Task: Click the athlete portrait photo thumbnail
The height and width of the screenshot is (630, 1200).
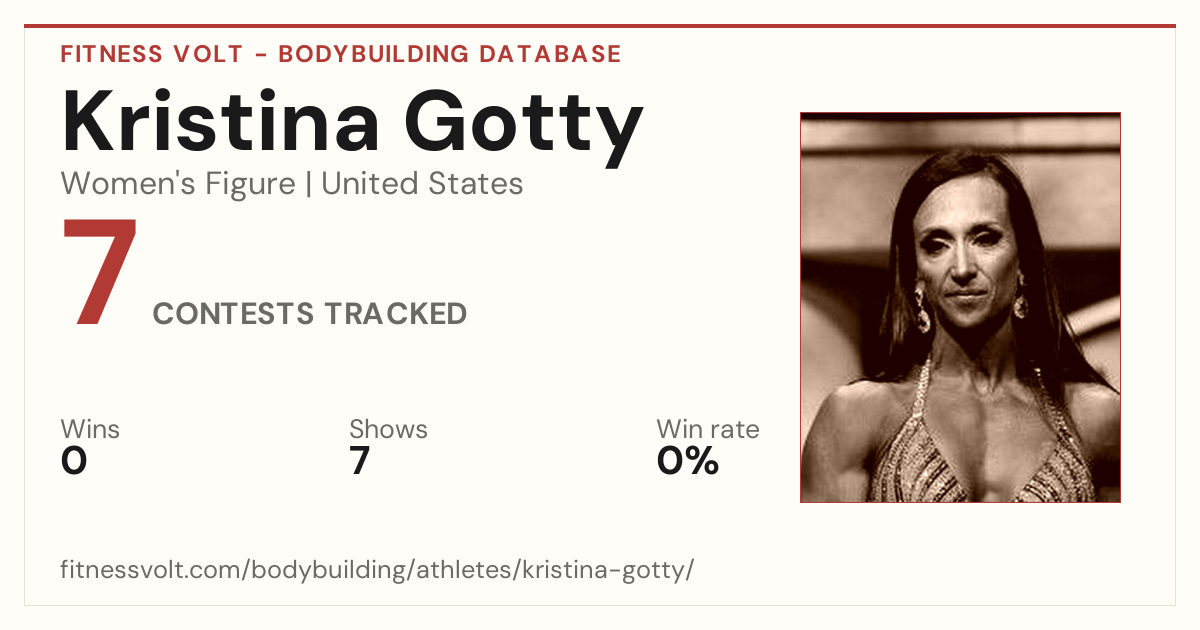Action: click(x=960, y=307)
